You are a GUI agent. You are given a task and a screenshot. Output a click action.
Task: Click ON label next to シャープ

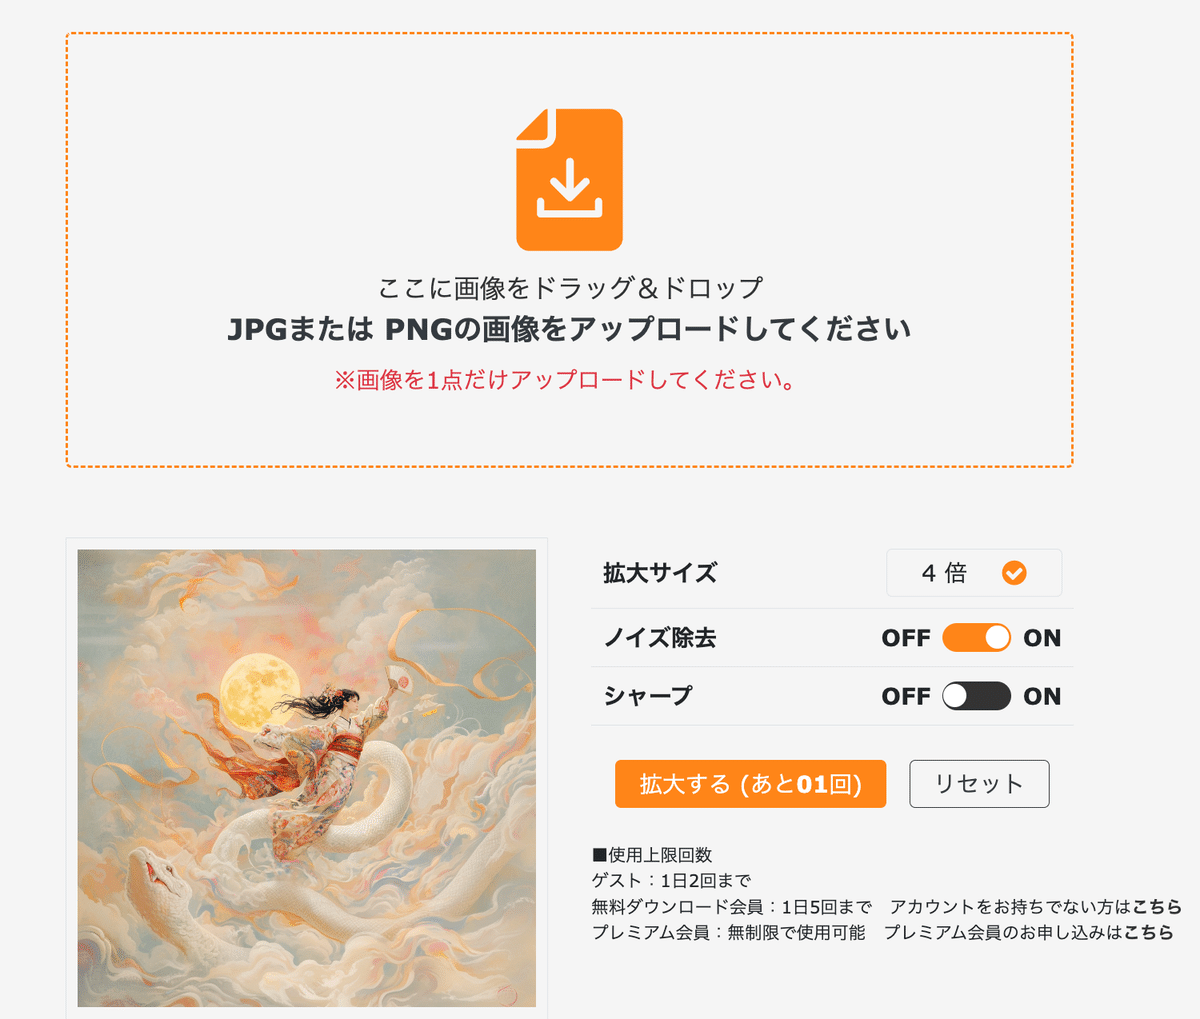tap(1042, 696)
